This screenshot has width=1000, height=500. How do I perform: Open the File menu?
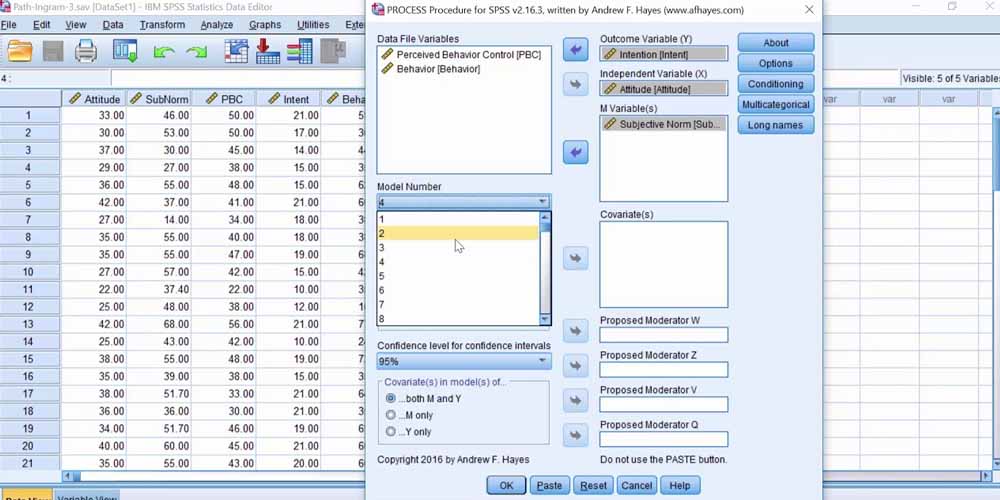pos(8,25)
